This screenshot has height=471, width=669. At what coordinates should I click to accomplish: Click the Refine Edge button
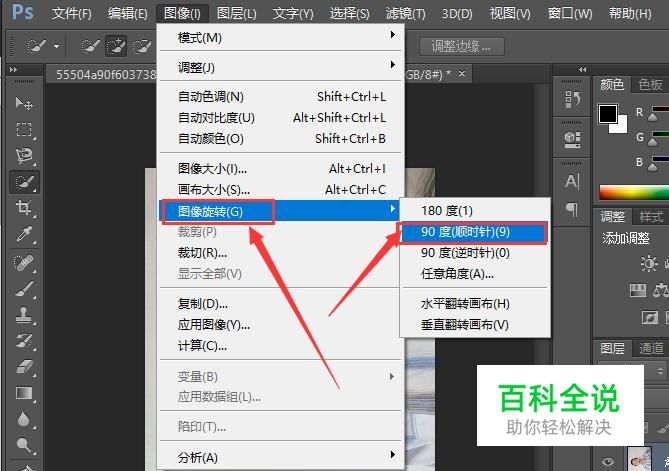[x=462, y=46]
